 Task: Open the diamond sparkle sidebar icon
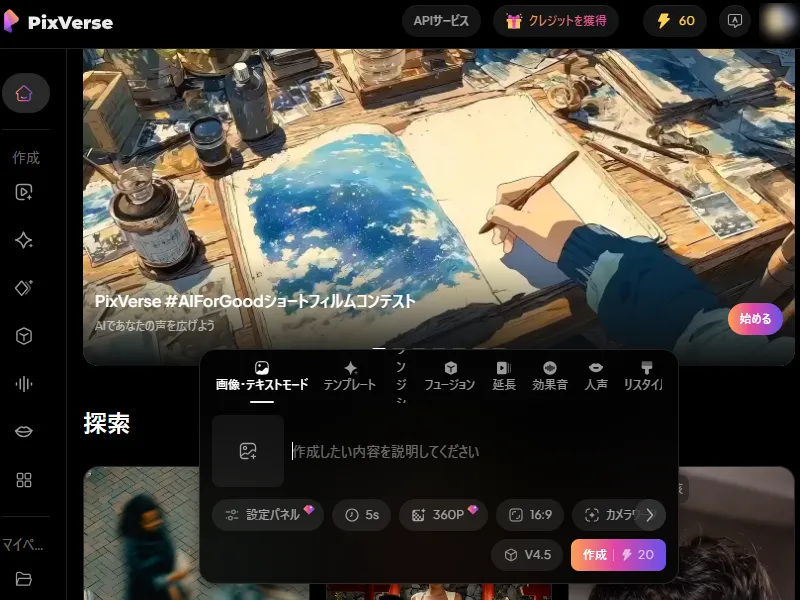24,288
